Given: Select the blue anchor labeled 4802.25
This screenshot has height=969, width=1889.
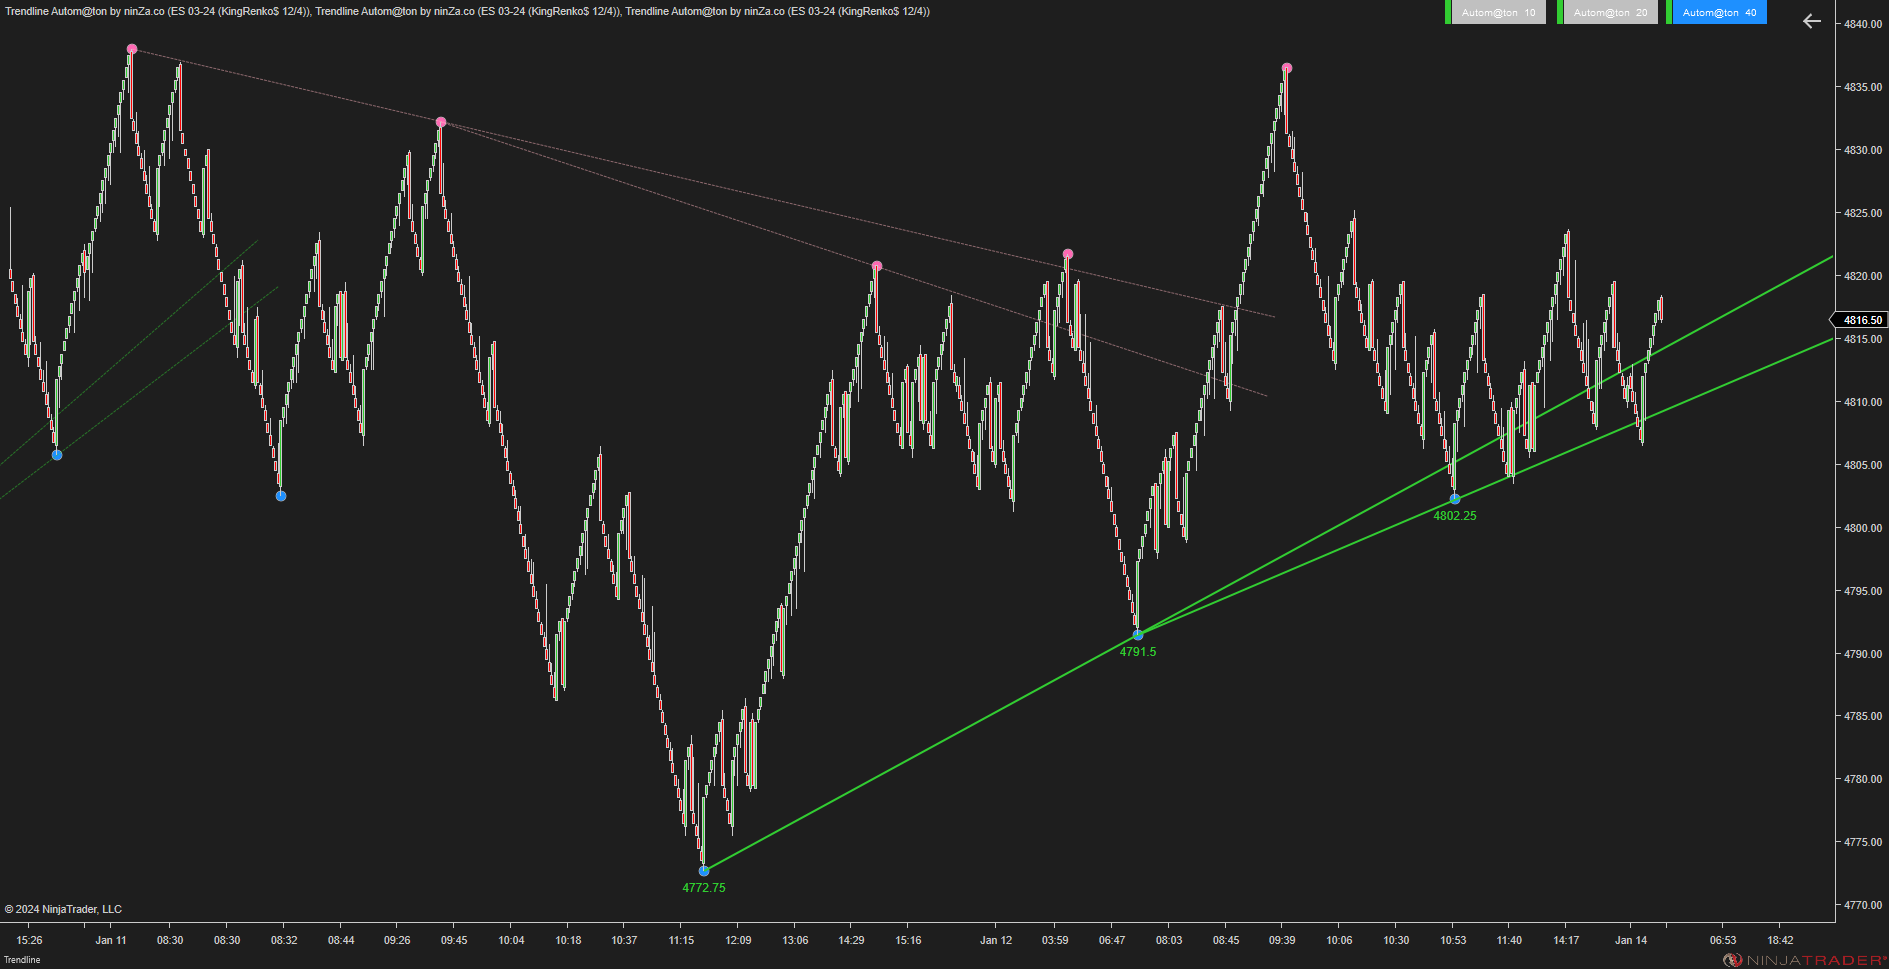Looking at the screenshot, I should 1455,498.
